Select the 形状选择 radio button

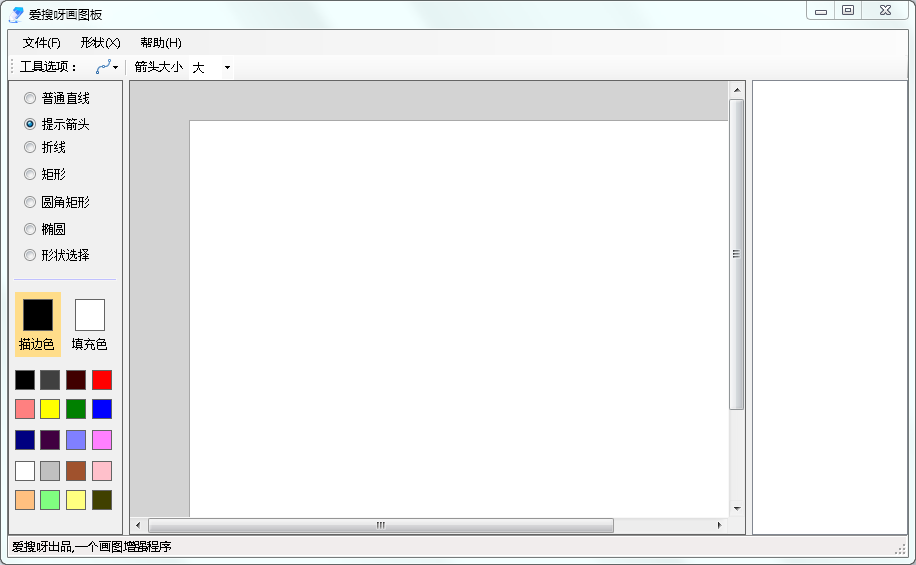[x=30, y=255]
